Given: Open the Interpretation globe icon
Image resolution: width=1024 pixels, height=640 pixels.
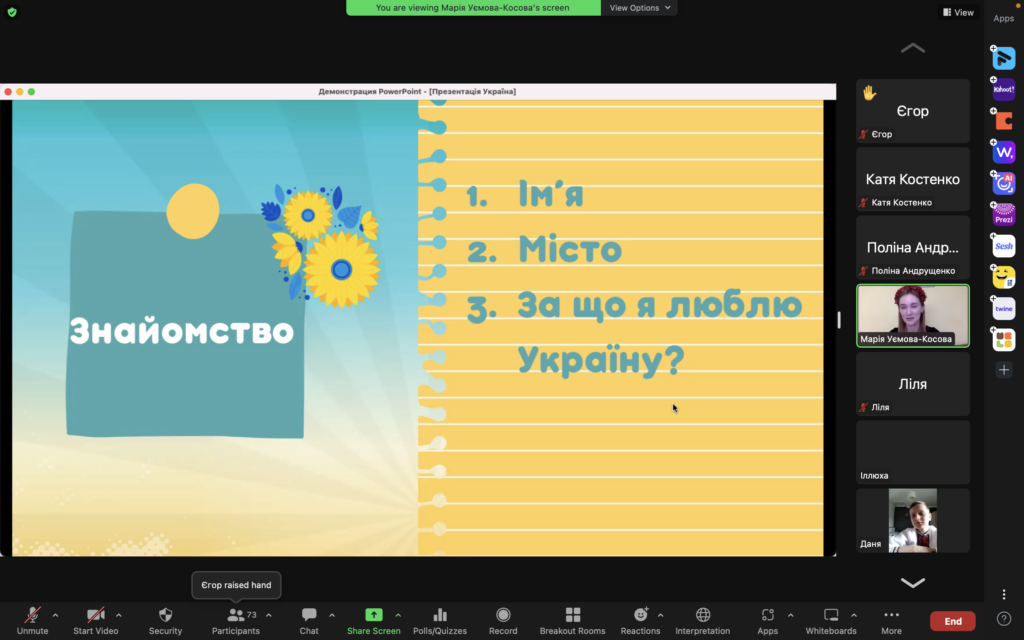Looking at the screenshot, I should point(702,615).
